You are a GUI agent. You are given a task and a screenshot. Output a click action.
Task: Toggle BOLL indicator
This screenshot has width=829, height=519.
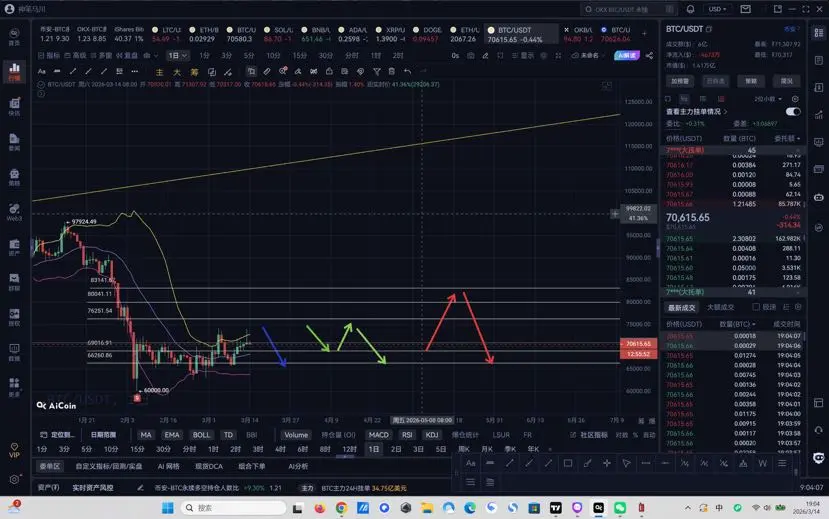[201, 435]
